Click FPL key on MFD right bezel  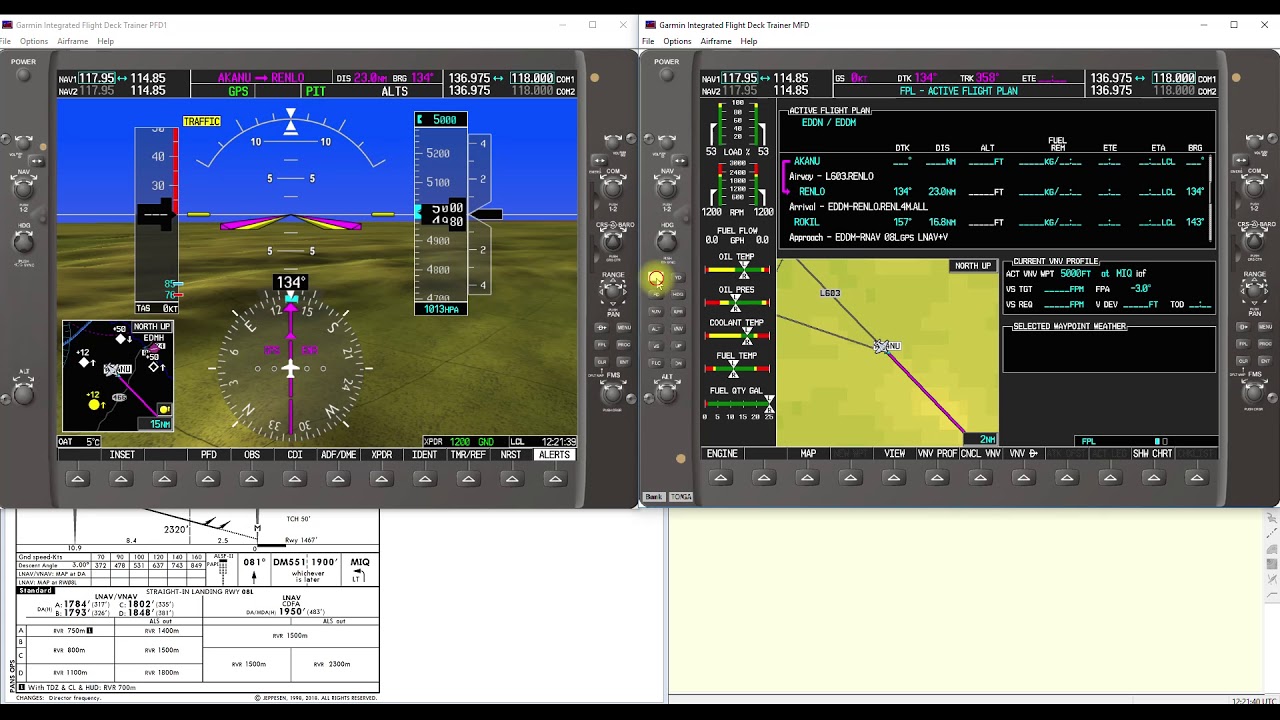click(x=1242, y=344)
